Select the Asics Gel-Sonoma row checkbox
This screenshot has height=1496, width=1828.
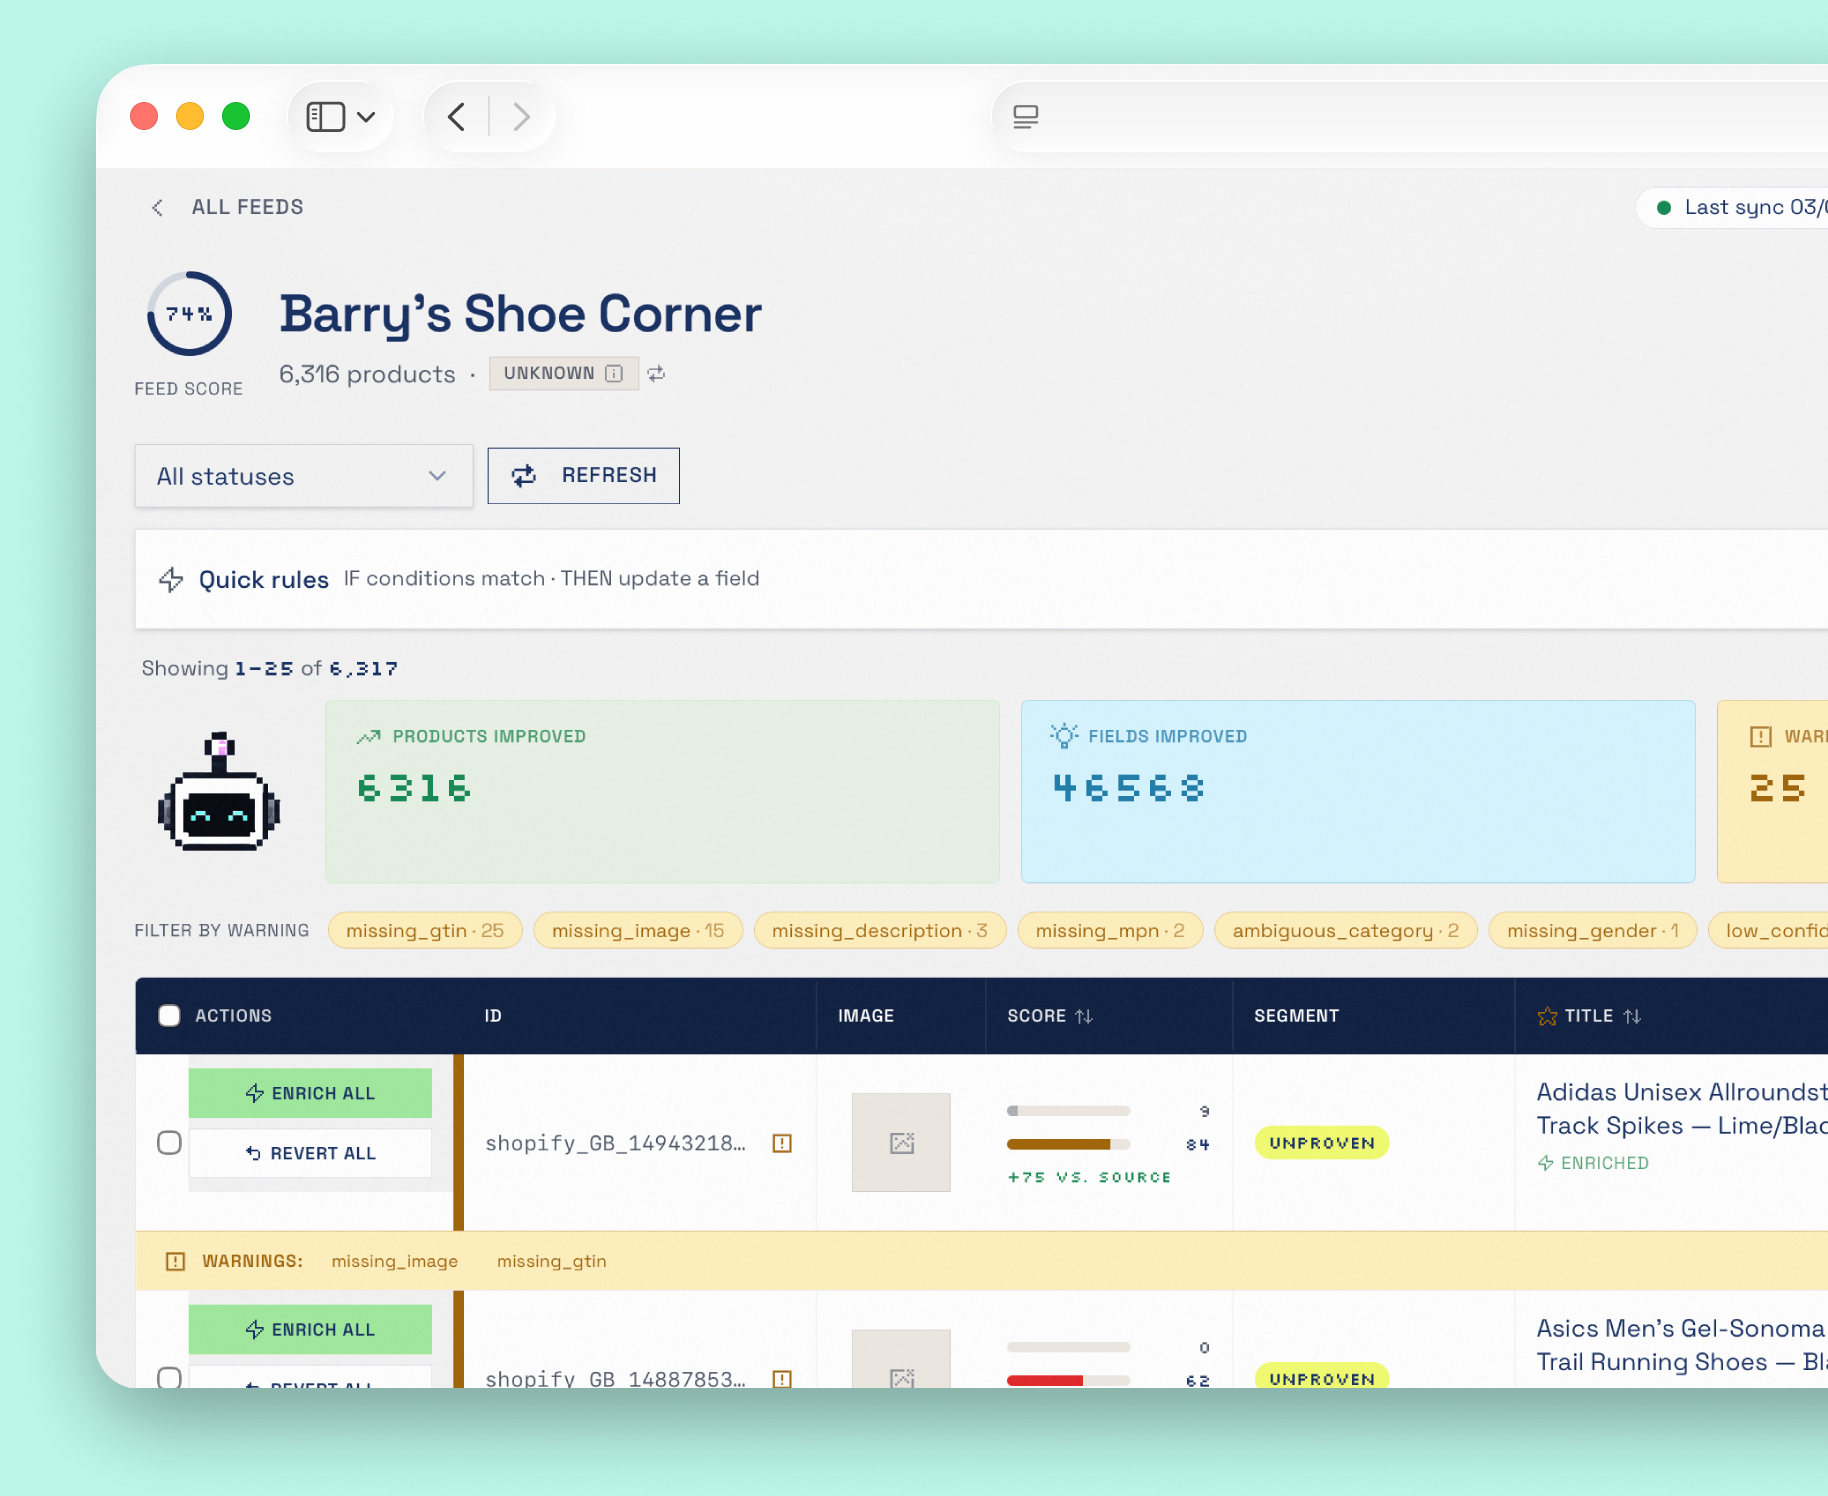click(170, 1377)
